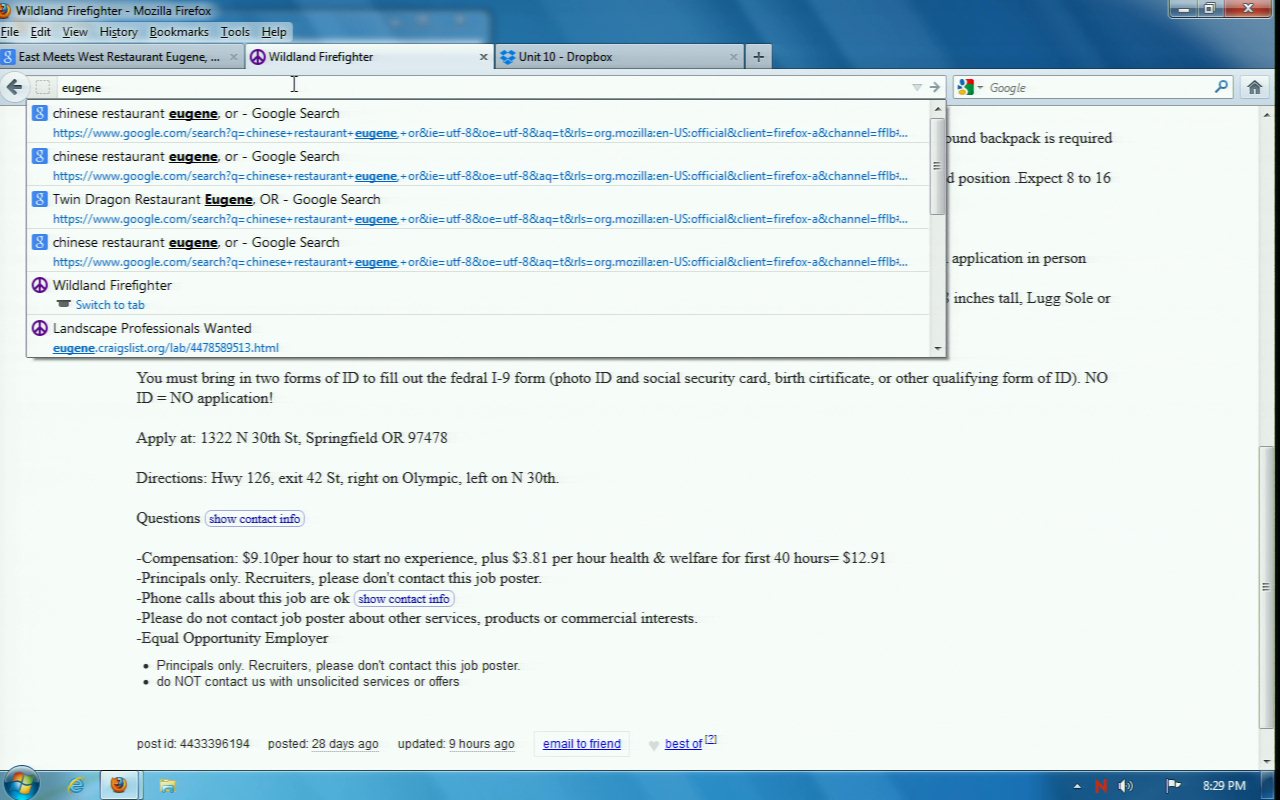Click the autocomplete list scrollbar thumb
Viewport: 1280px width, 800px height.
click(x=937, y=165)
